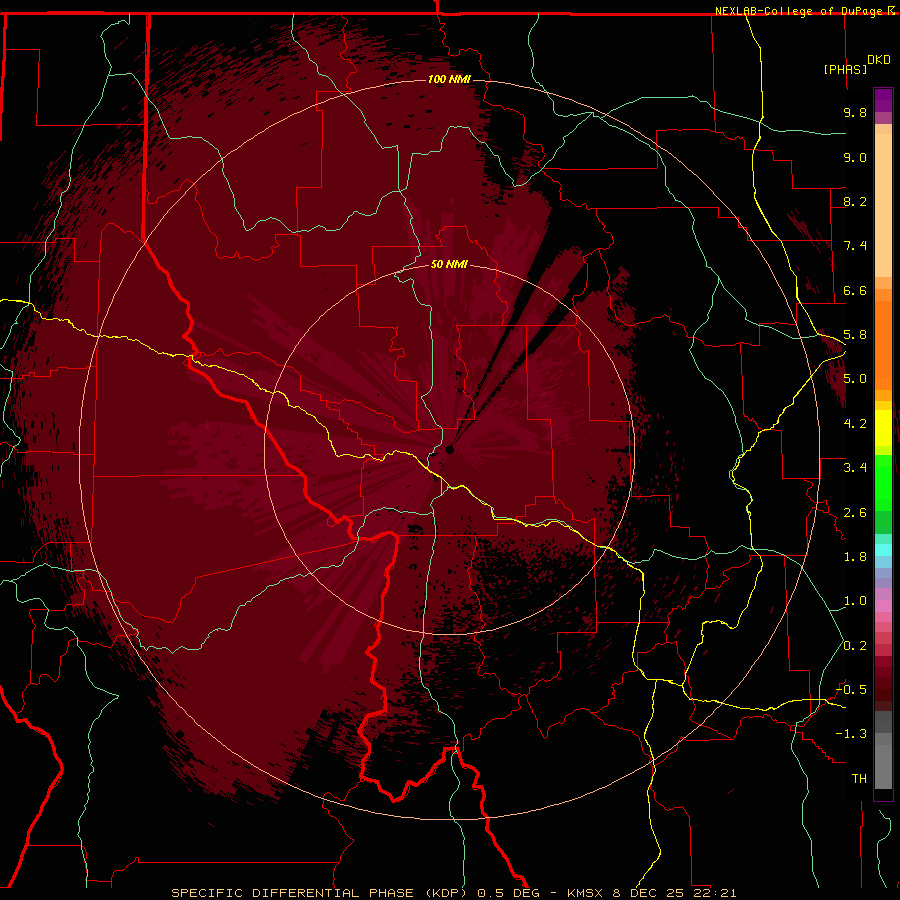
Task: Click the -1.3 scale value
Action: click(851, 734)
